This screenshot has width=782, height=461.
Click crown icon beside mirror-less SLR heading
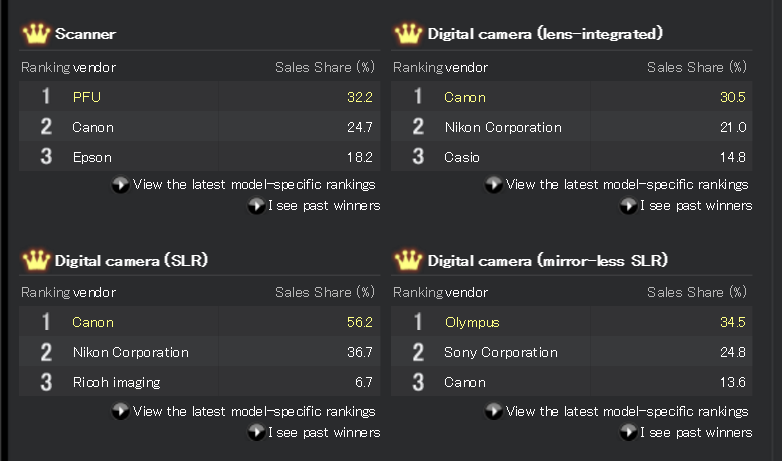click(x=408, y=260)
